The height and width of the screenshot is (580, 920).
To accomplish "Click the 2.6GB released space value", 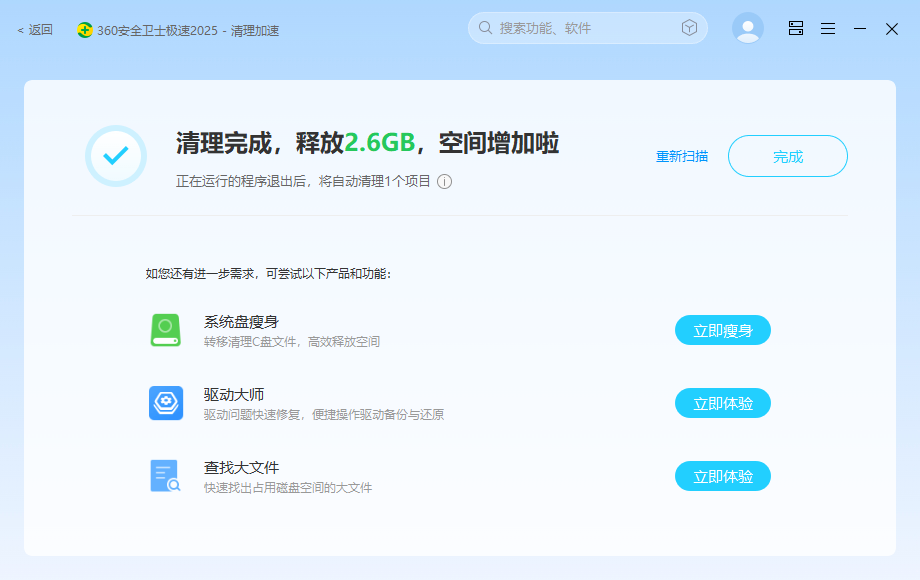I will 380,143.
